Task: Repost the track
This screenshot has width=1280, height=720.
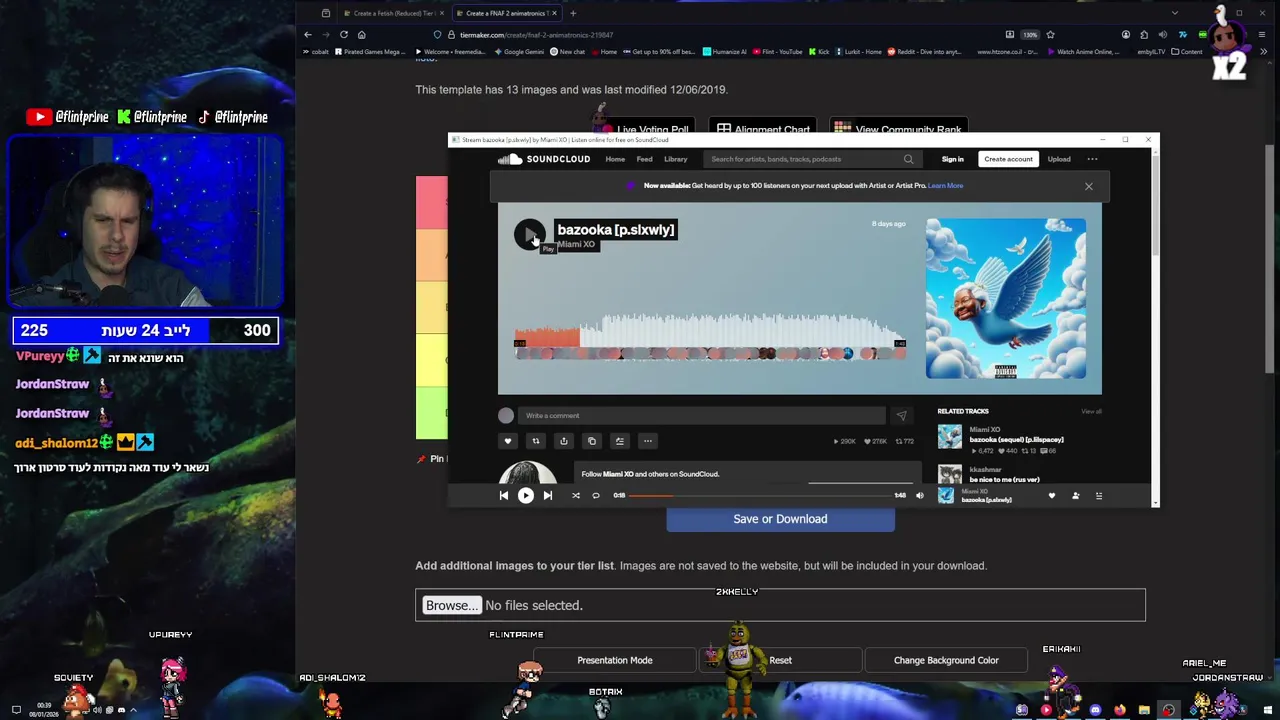Action: [x=536, y=441]
